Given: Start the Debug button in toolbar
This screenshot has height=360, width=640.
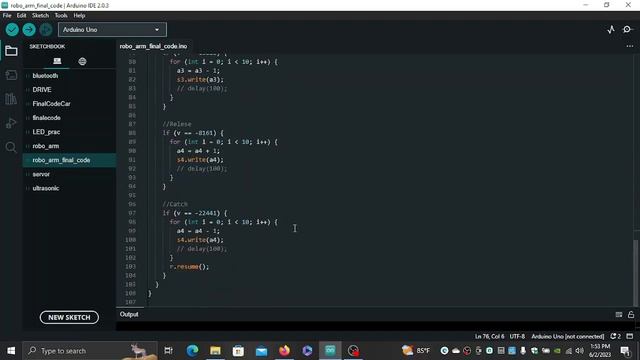Looking at the screenshot, I should pos(46,29).
